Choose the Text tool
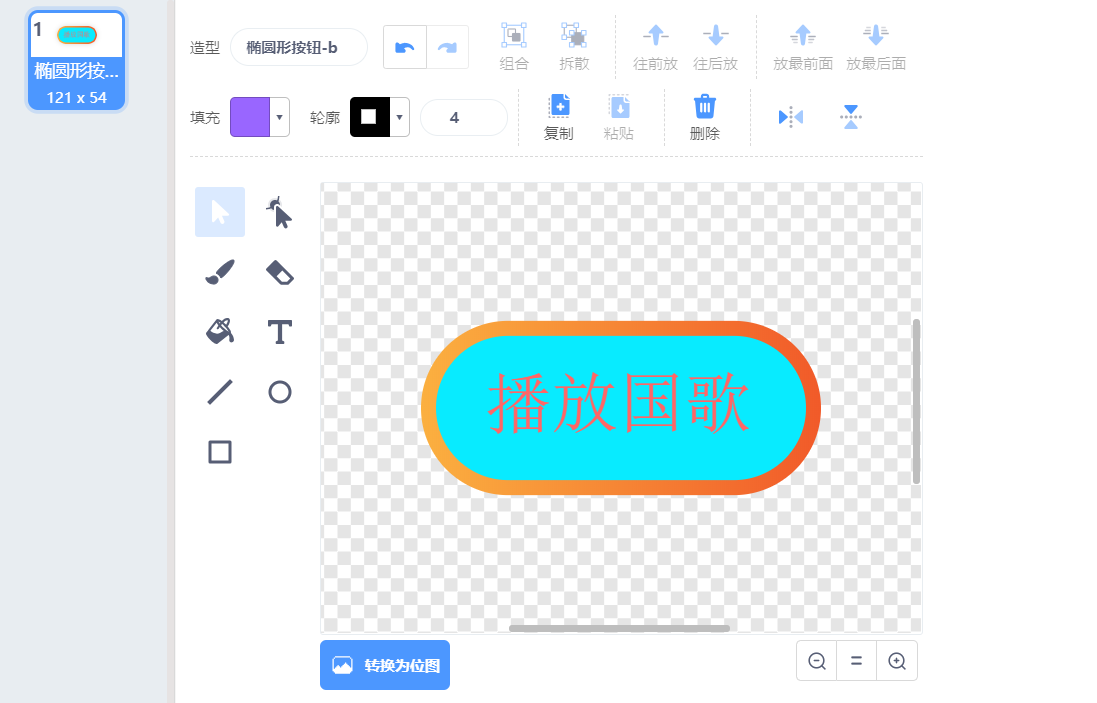This screenshot has height=703, width=1097. (x=280, y=332)
